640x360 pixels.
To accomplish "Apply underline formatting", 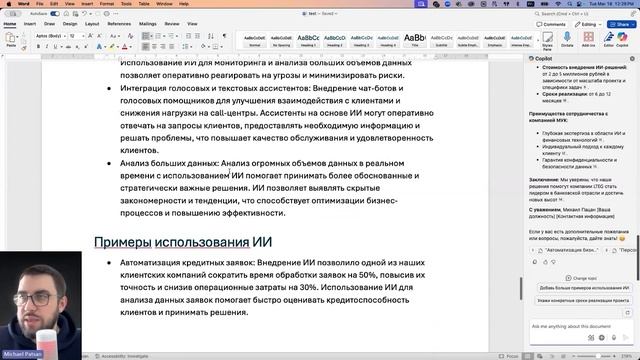I will 55,47.
